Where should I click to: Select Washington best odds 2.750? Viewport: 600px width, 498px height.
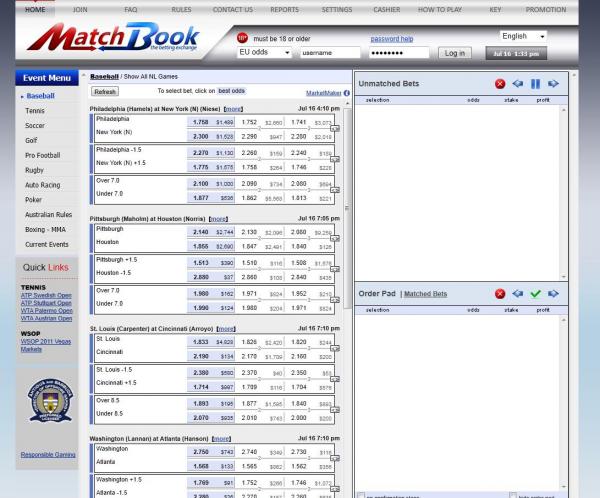211,452
